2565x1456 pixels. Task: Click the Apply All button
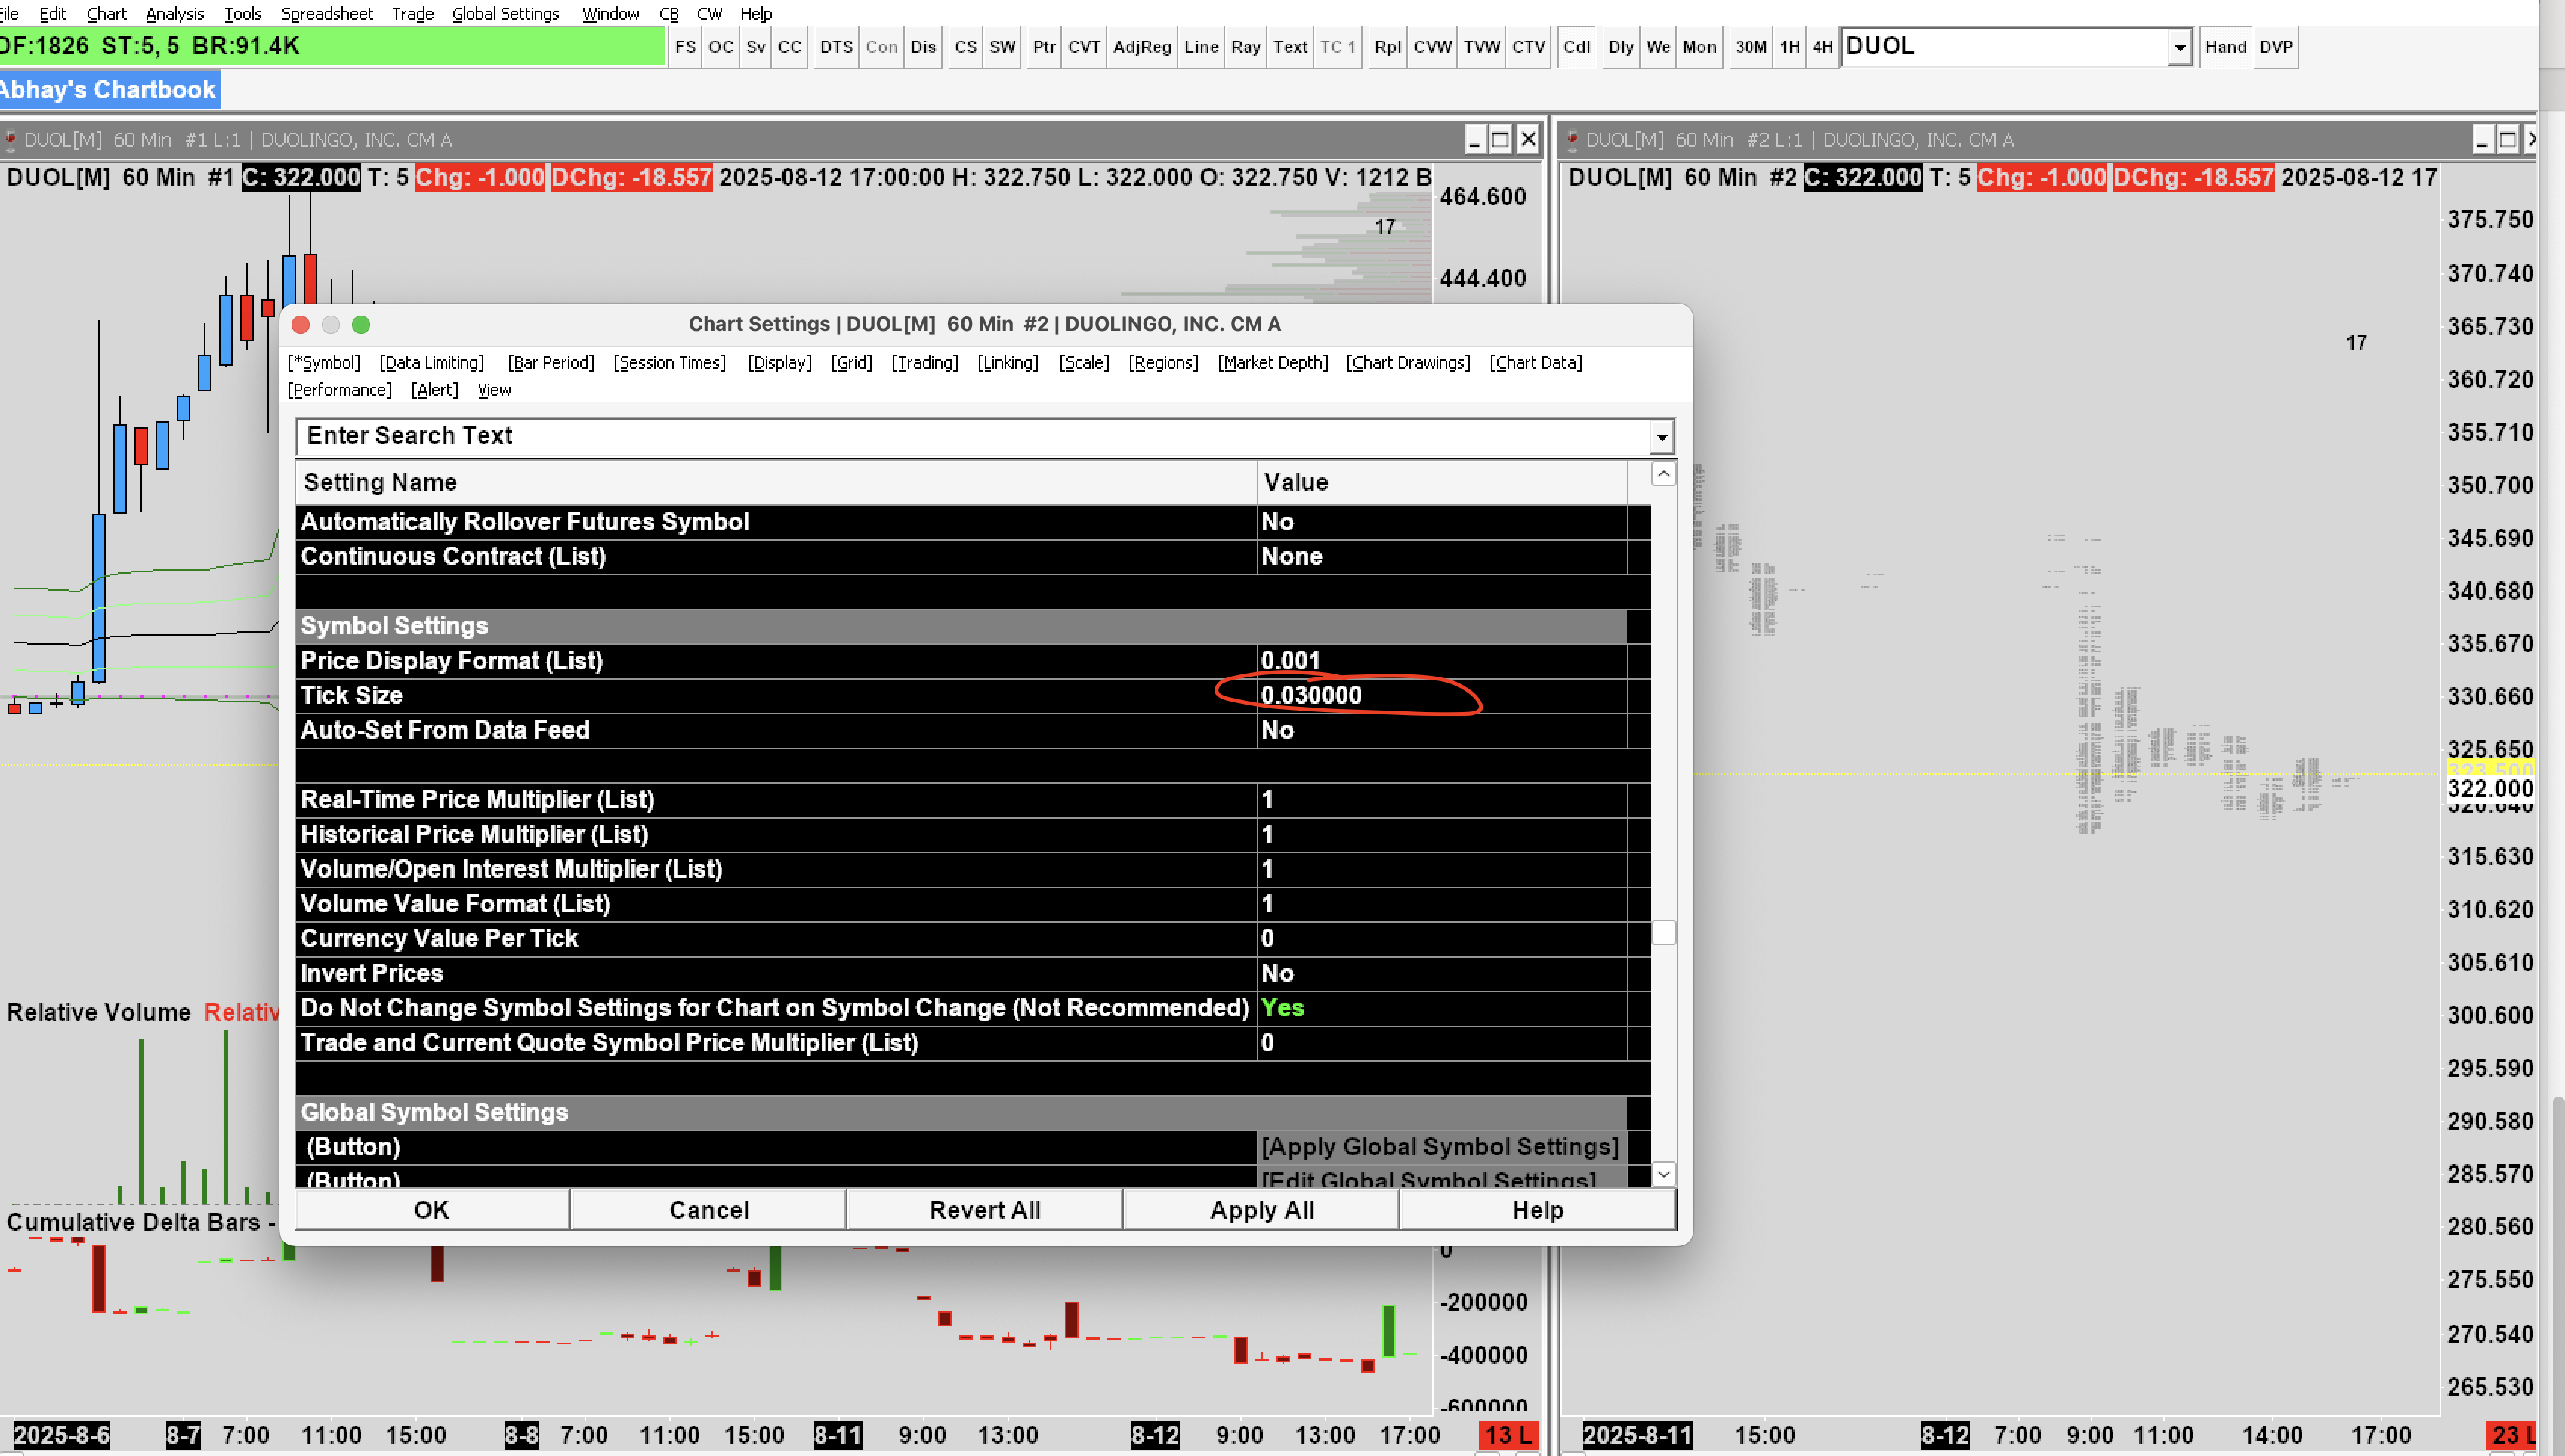tap(1261, 1210)
